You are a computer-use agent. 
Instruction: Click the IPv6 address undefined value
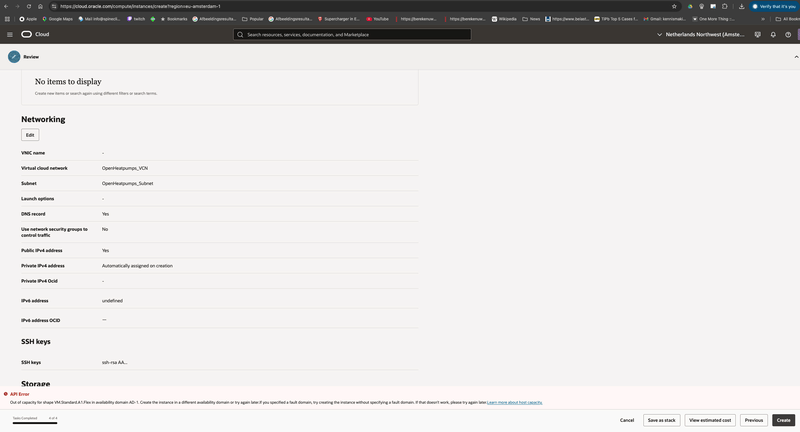point(112,300)
